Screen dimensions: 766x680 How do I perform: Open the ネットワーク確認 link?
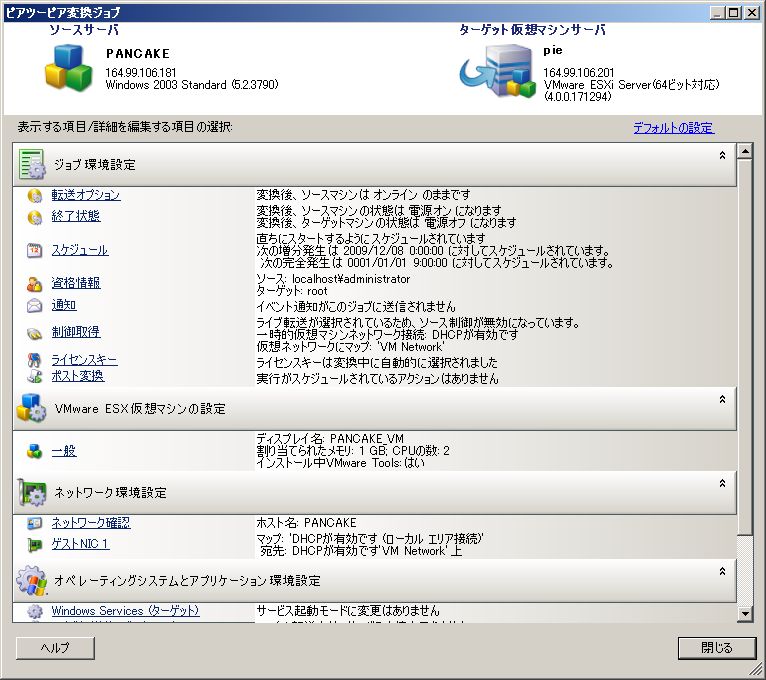click(x=91, y=523)
